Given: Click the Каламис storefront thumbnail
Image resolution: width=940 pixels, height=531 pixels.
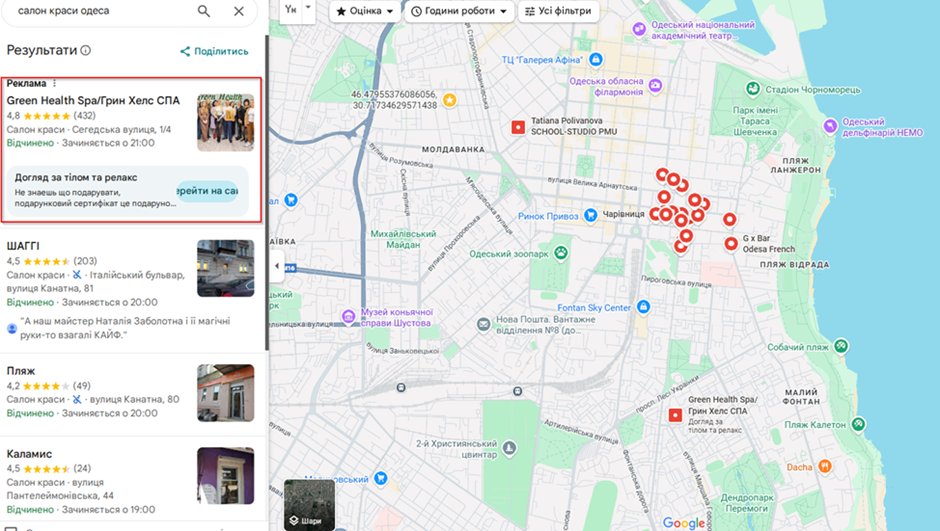Looking at the screenshot, I should click(x=225, y=476).
